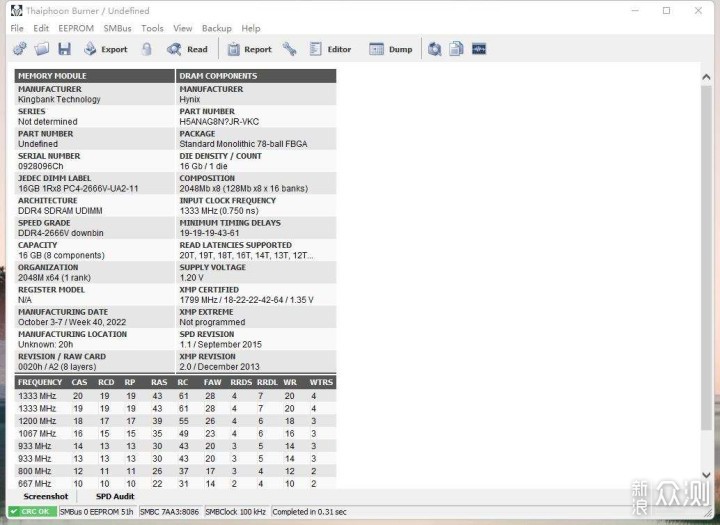Click the padlock write-protection icon
Image resolution: width=720 pixels, height=525 pixels.
pos(146,49)
